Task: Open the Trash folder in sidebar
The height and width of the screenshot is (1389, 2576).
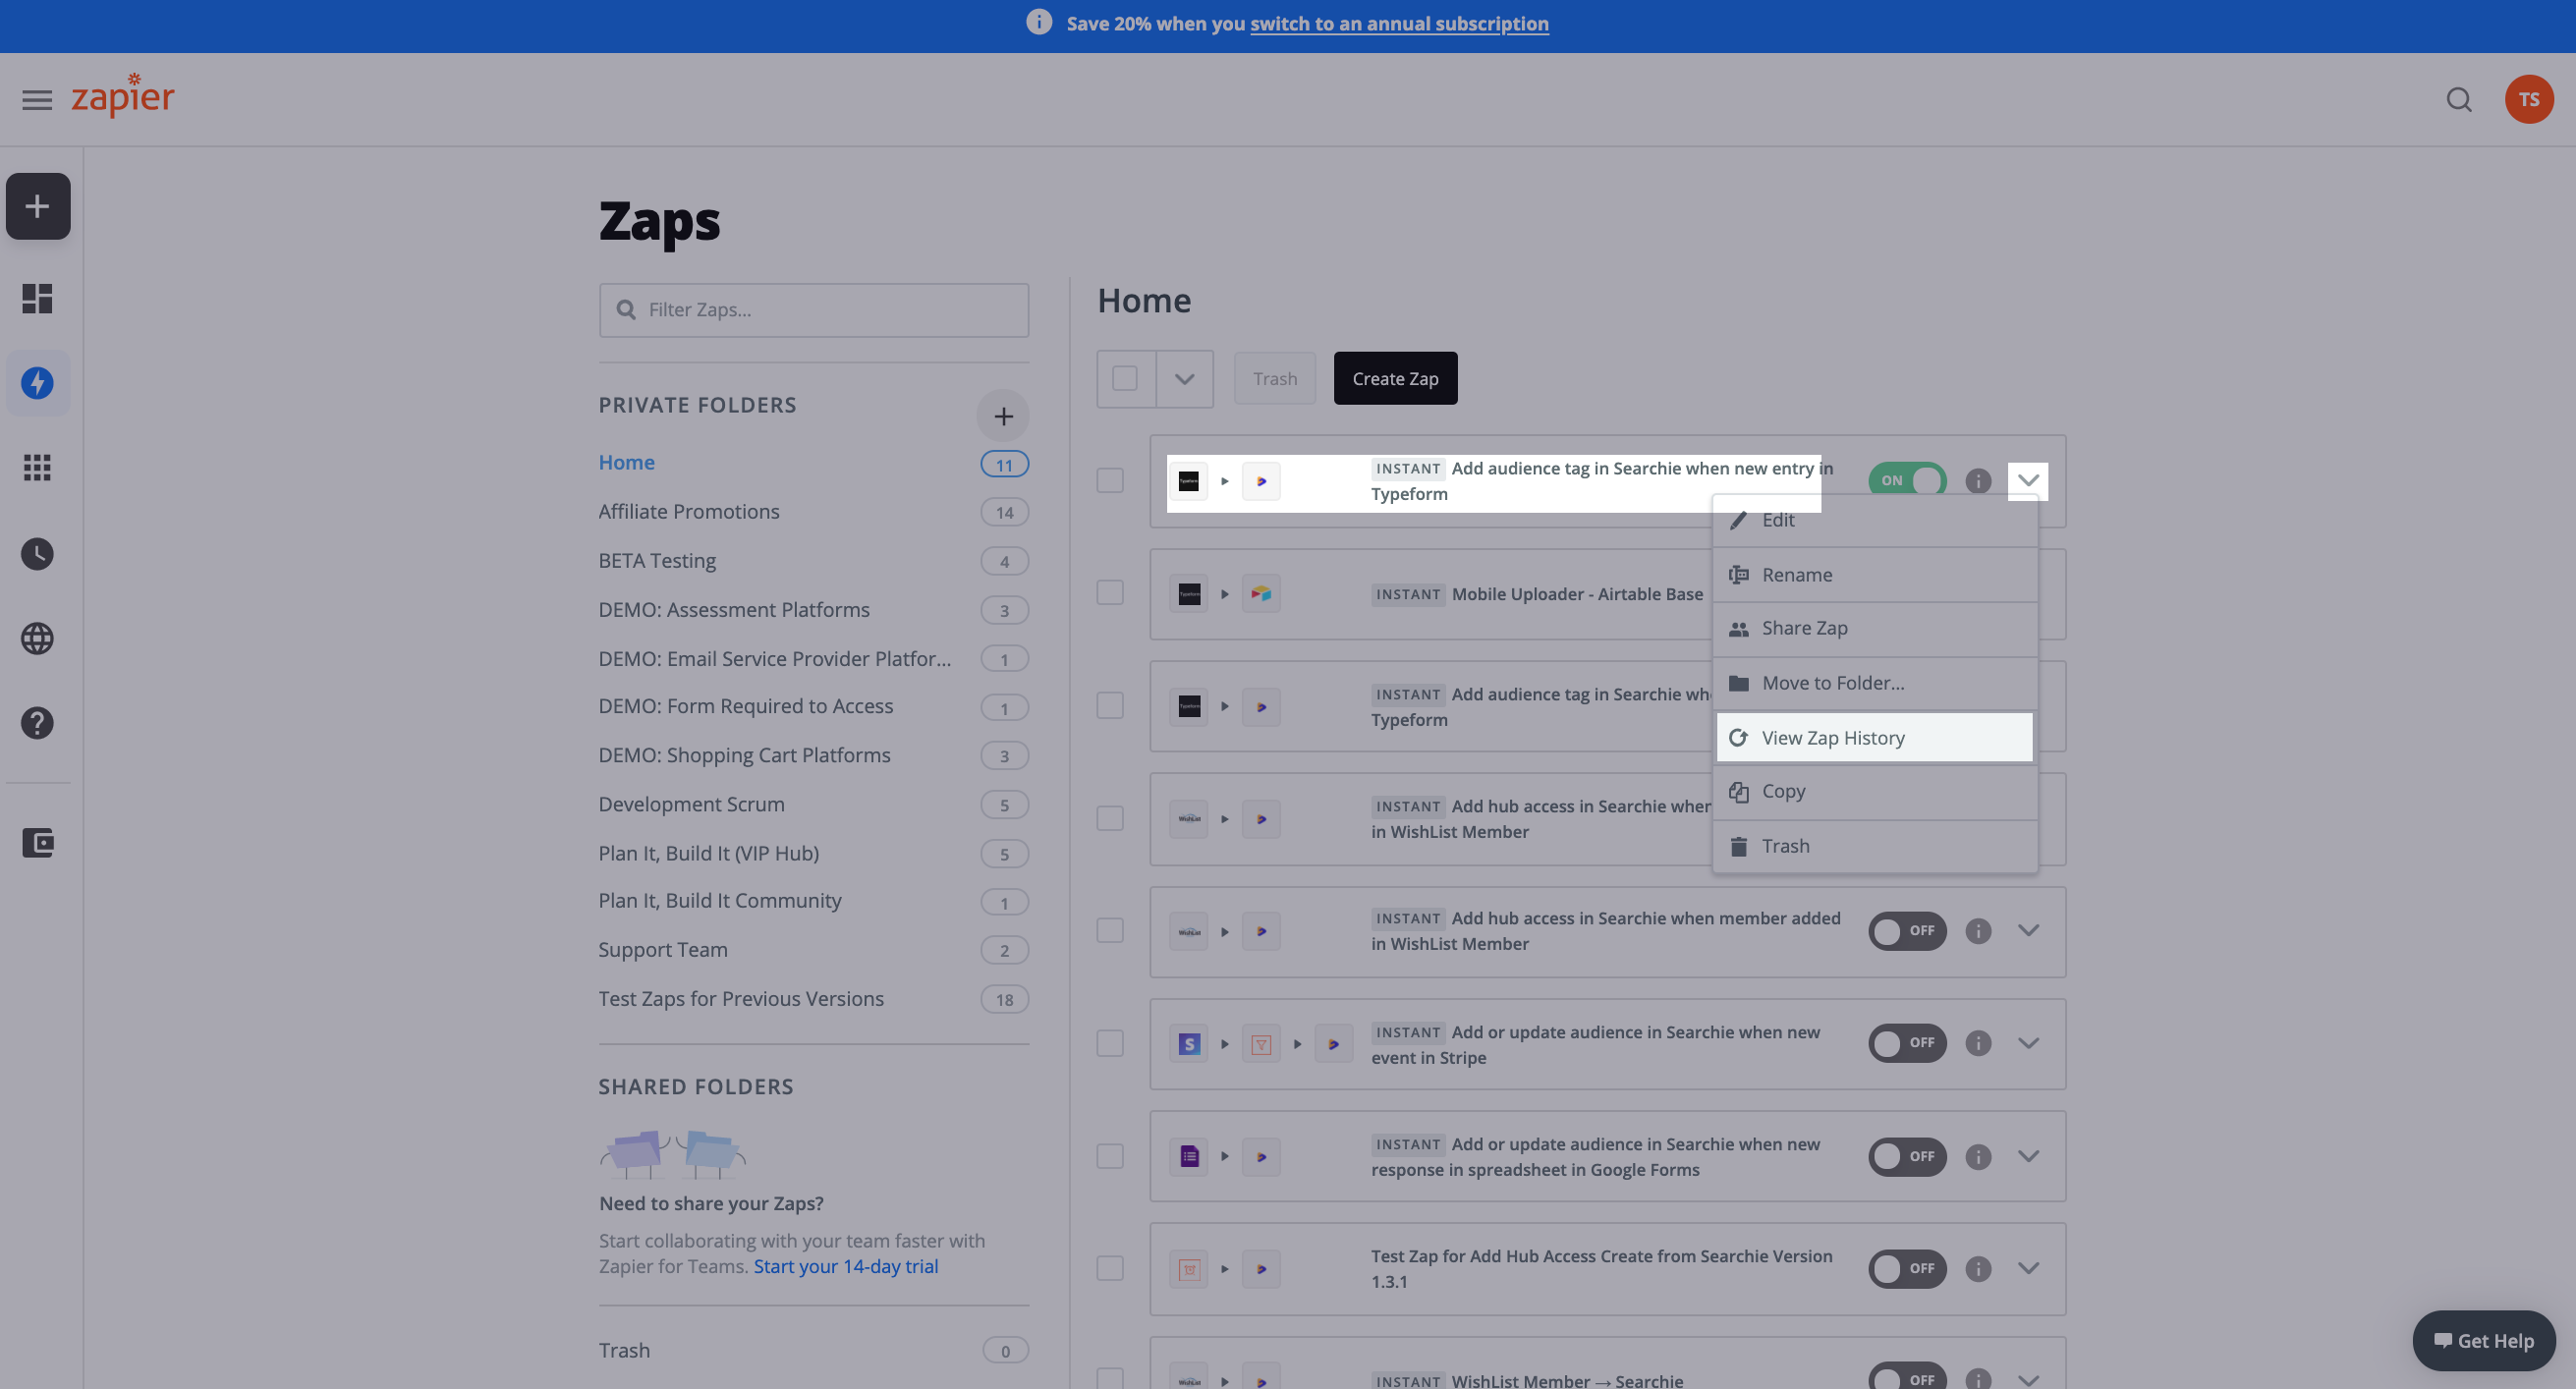Action: click(x=624, y=1350)
